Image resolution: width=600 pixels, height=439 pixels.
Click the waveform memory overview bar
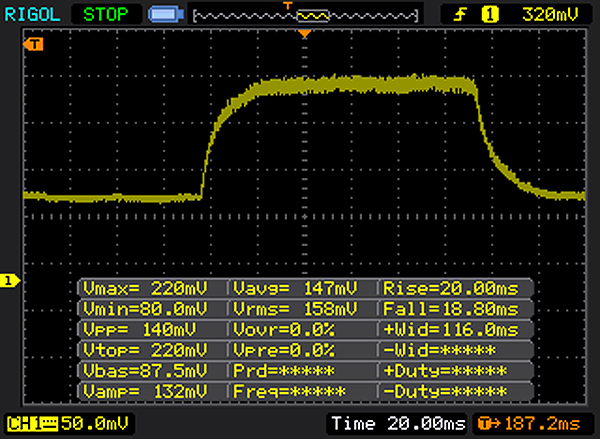point(306,16)
